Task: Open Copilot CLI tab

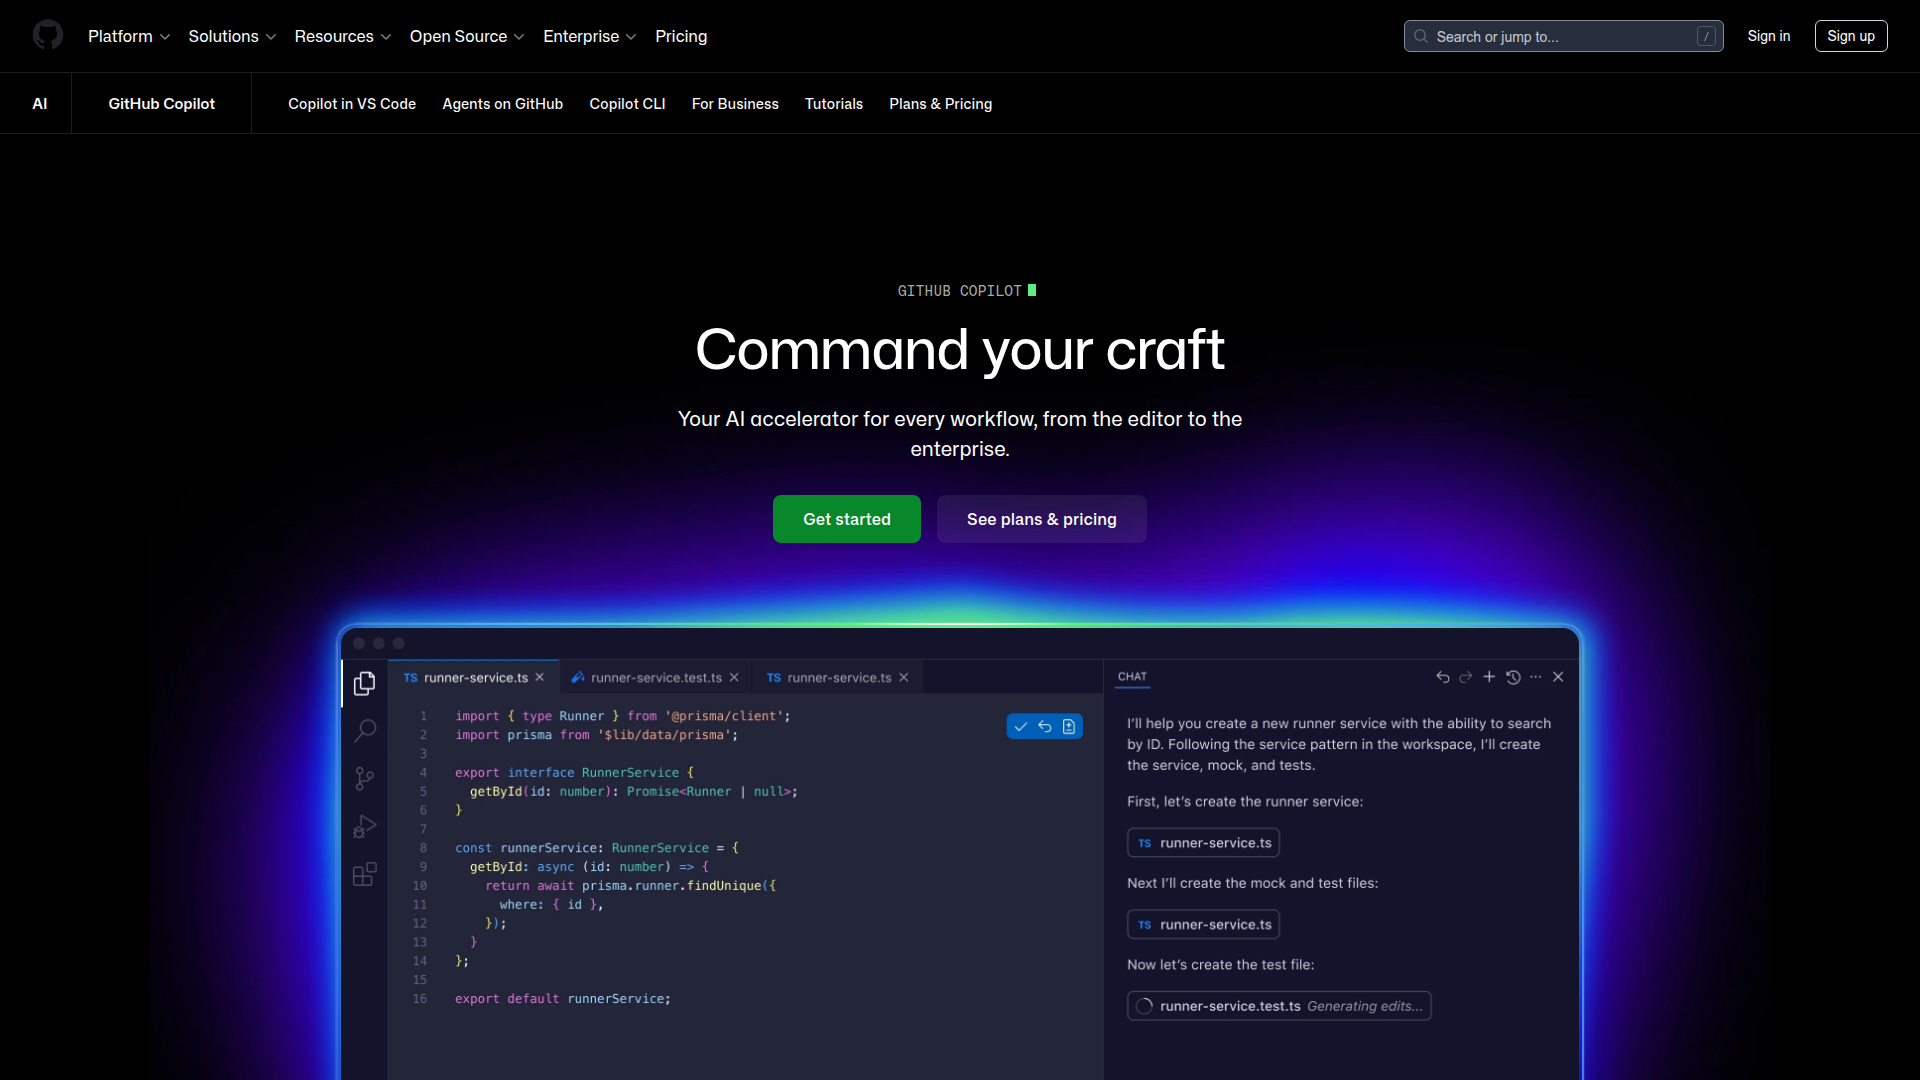Action: coord(627,104)
